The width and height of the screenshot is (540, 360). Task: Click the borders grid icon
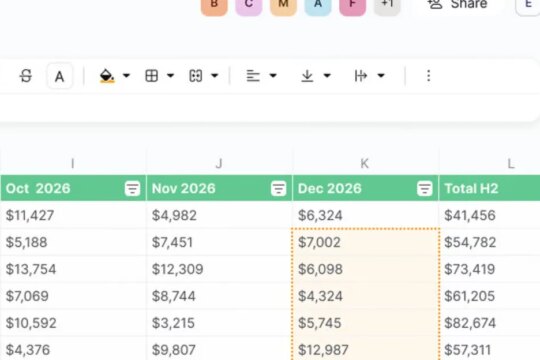[152, 75]
